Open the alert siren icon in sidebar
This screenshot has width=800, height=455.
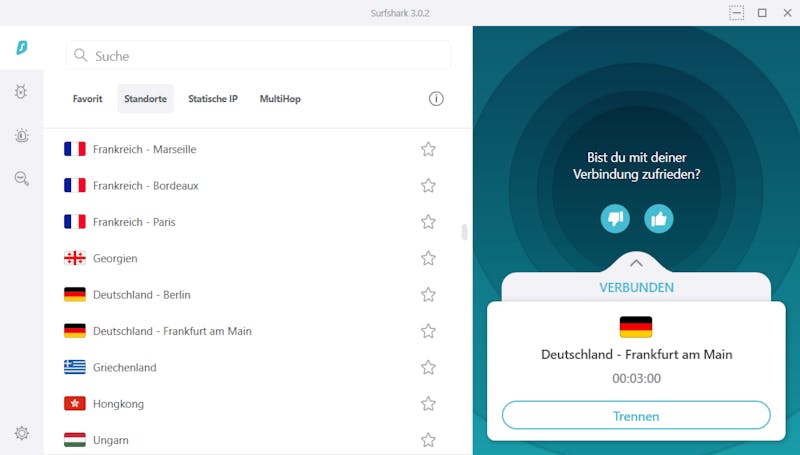21,135
